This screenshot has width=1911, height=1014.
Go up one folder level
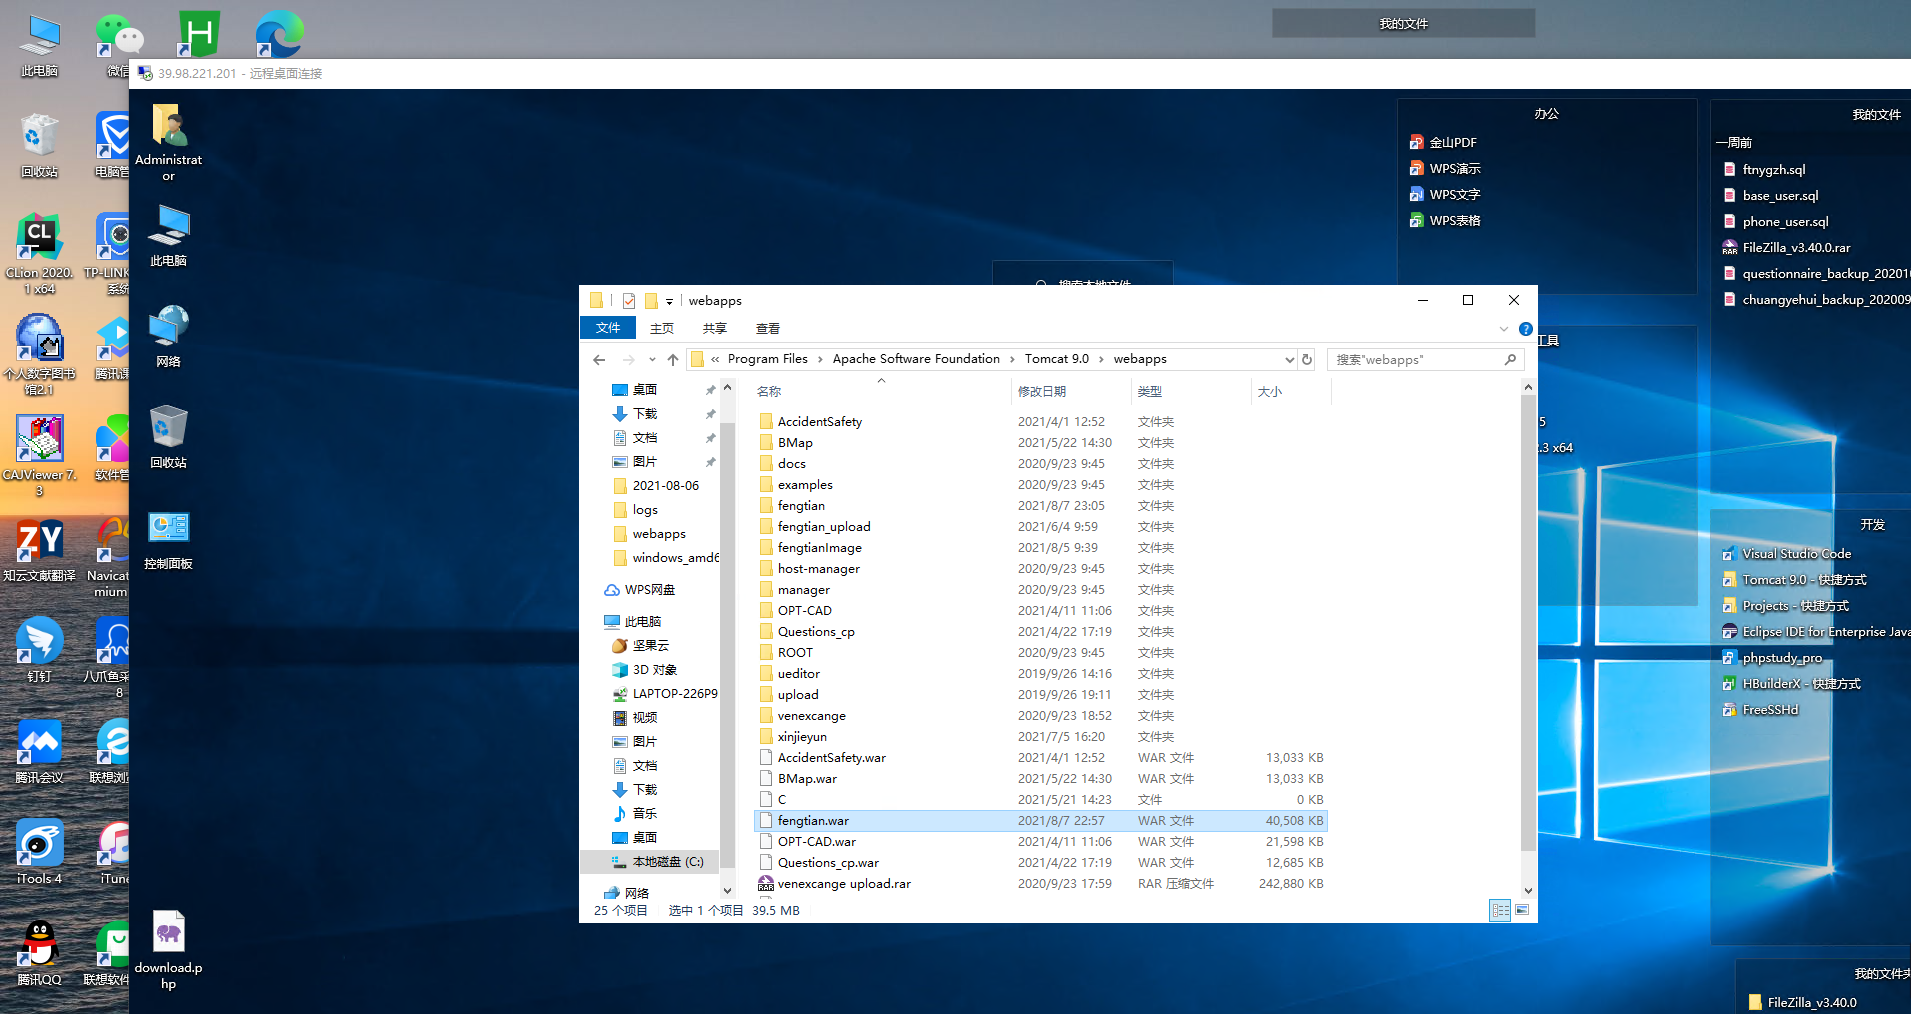pos(673,360)
